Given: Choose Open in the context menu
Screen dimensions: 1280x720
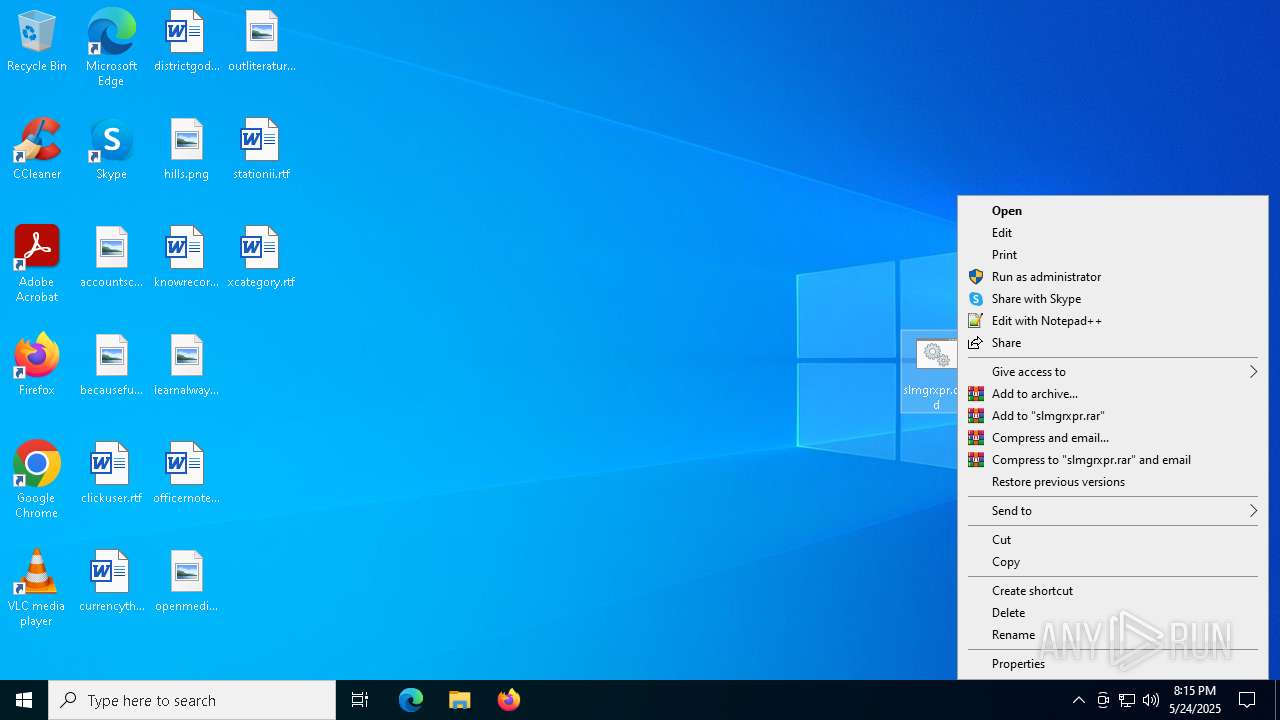Looking at the screenshot, I should (x=1113, y=211).
